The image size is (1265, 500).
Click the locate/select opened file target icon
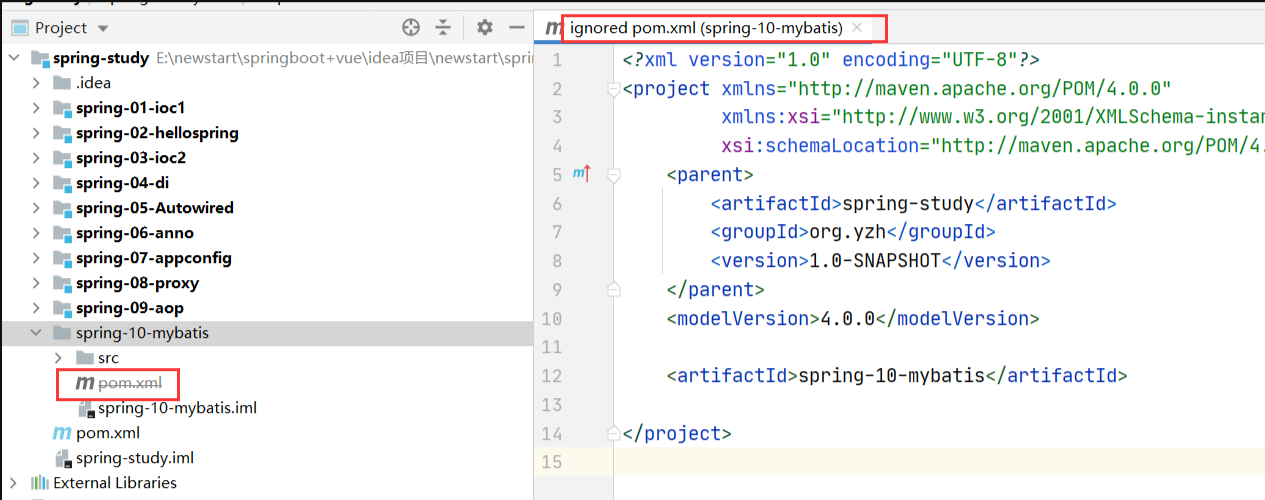click(x=411, y=28)
